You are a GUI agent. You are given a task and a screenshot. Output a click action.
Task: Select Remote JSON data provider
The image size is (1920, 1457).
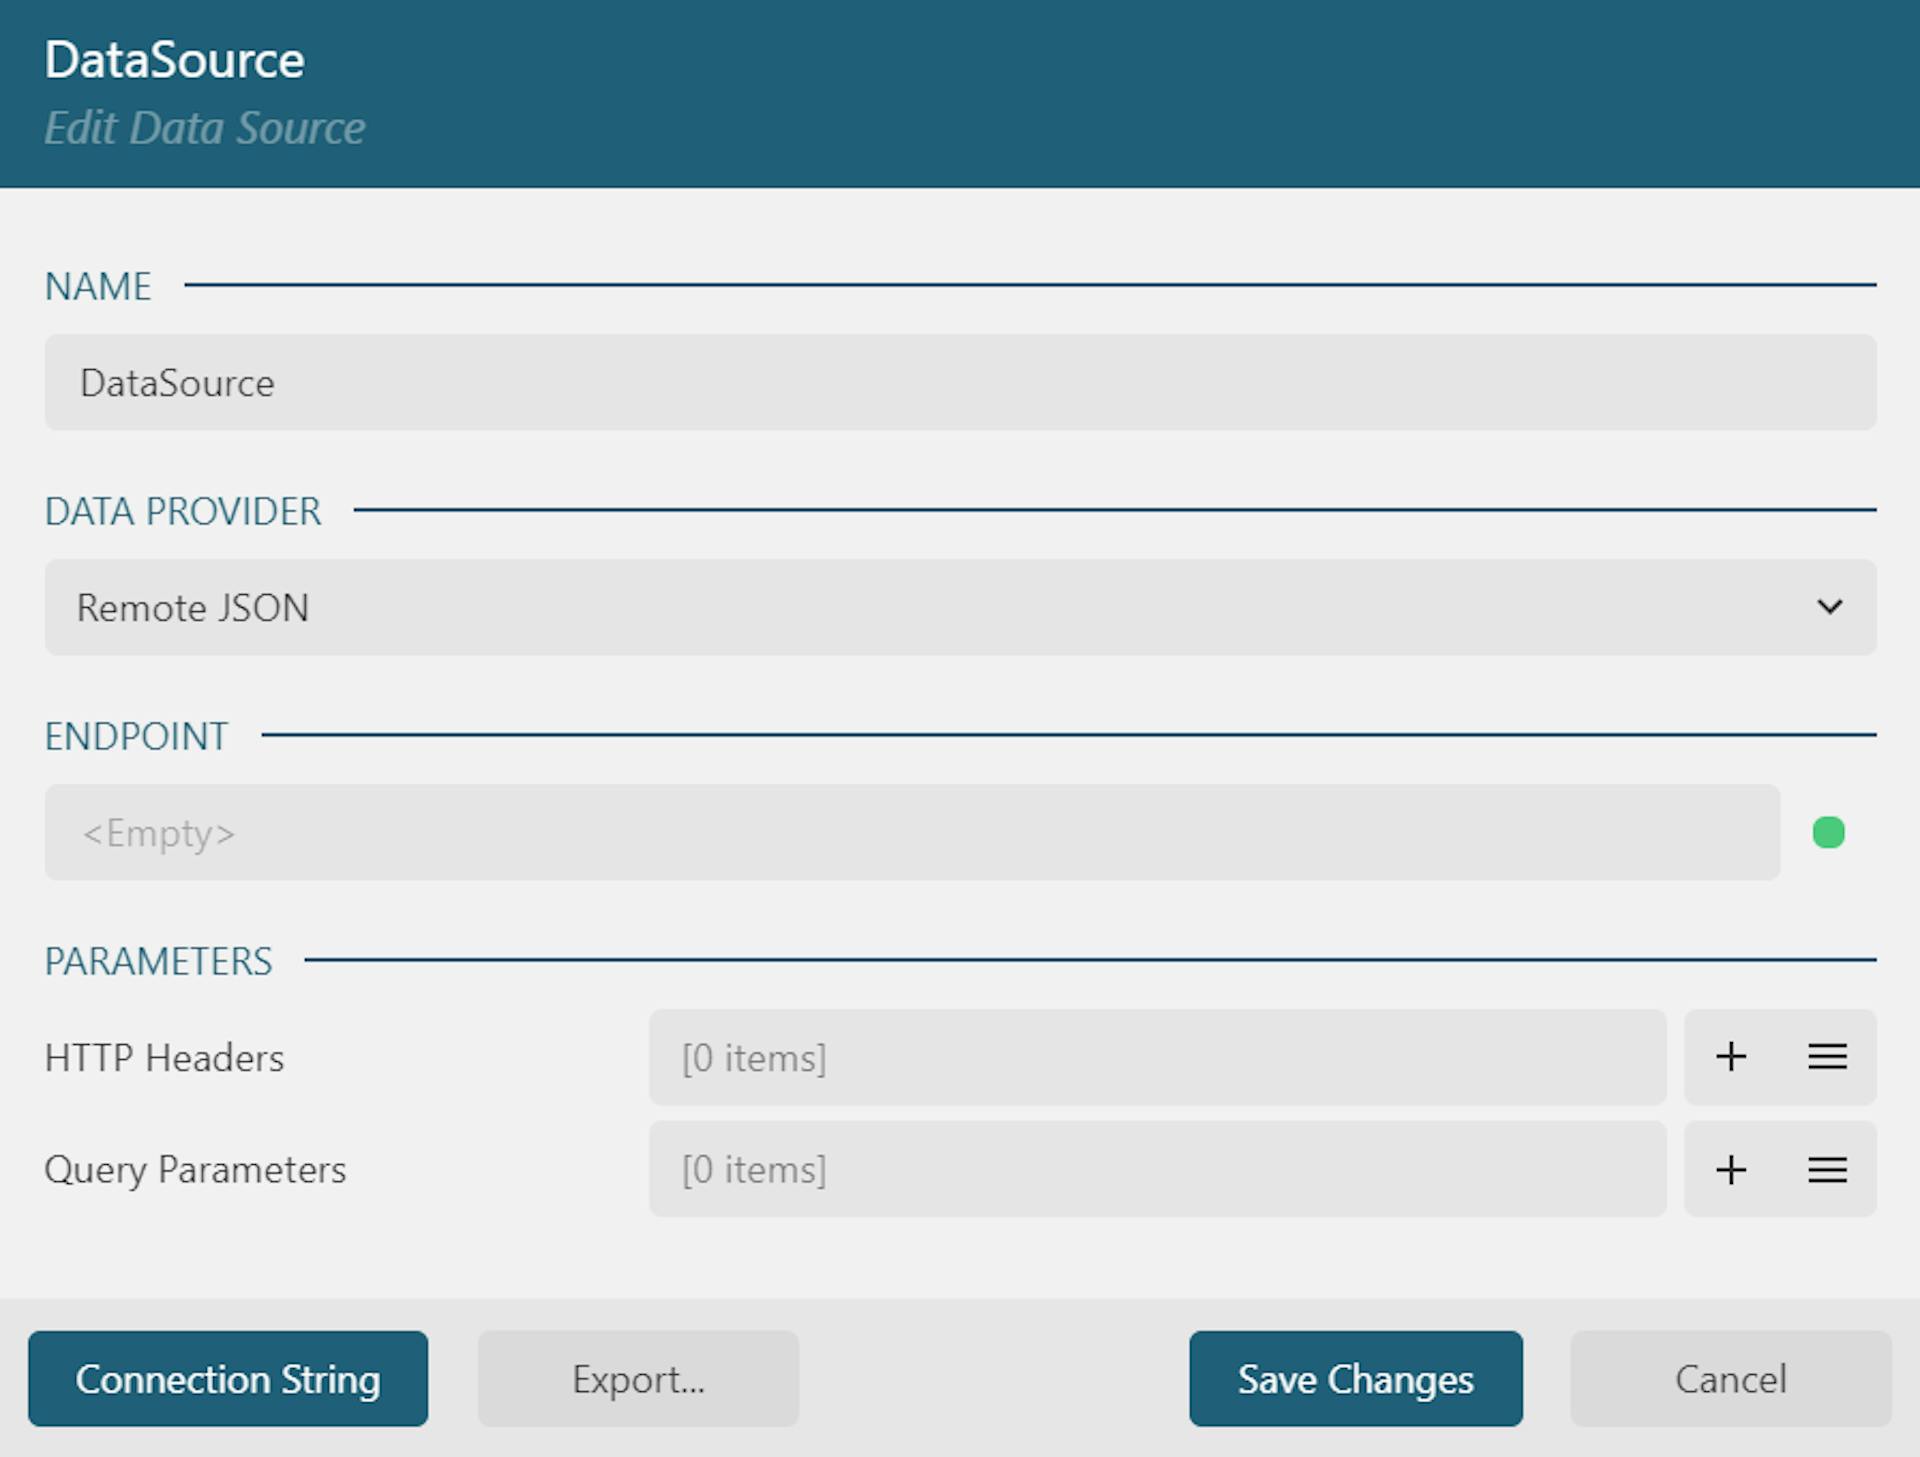pyautogui.click(x=959, y=608)
